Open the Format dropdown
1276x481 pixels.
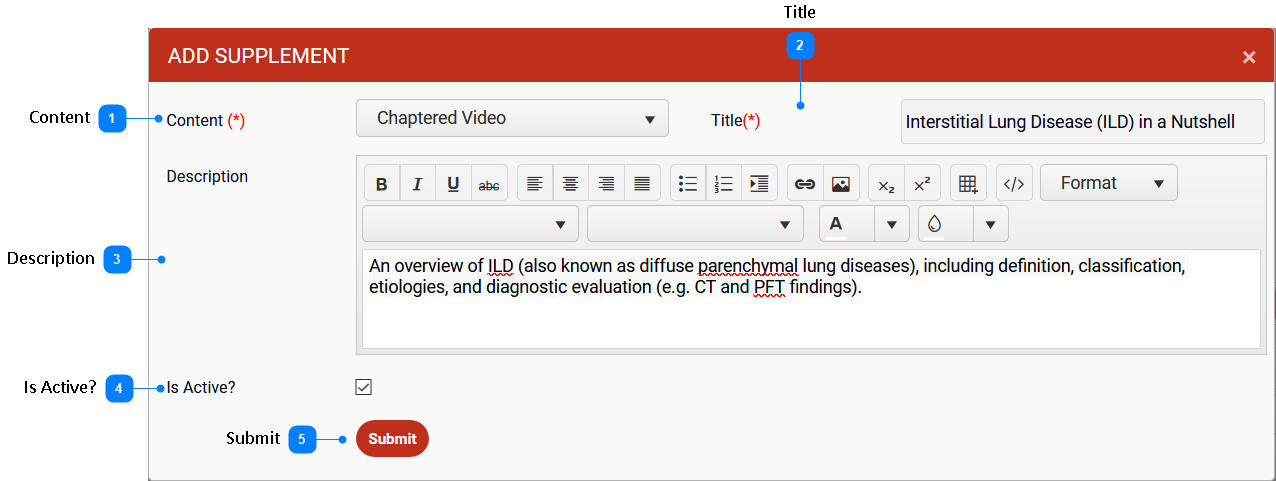tap(1108, 184)
